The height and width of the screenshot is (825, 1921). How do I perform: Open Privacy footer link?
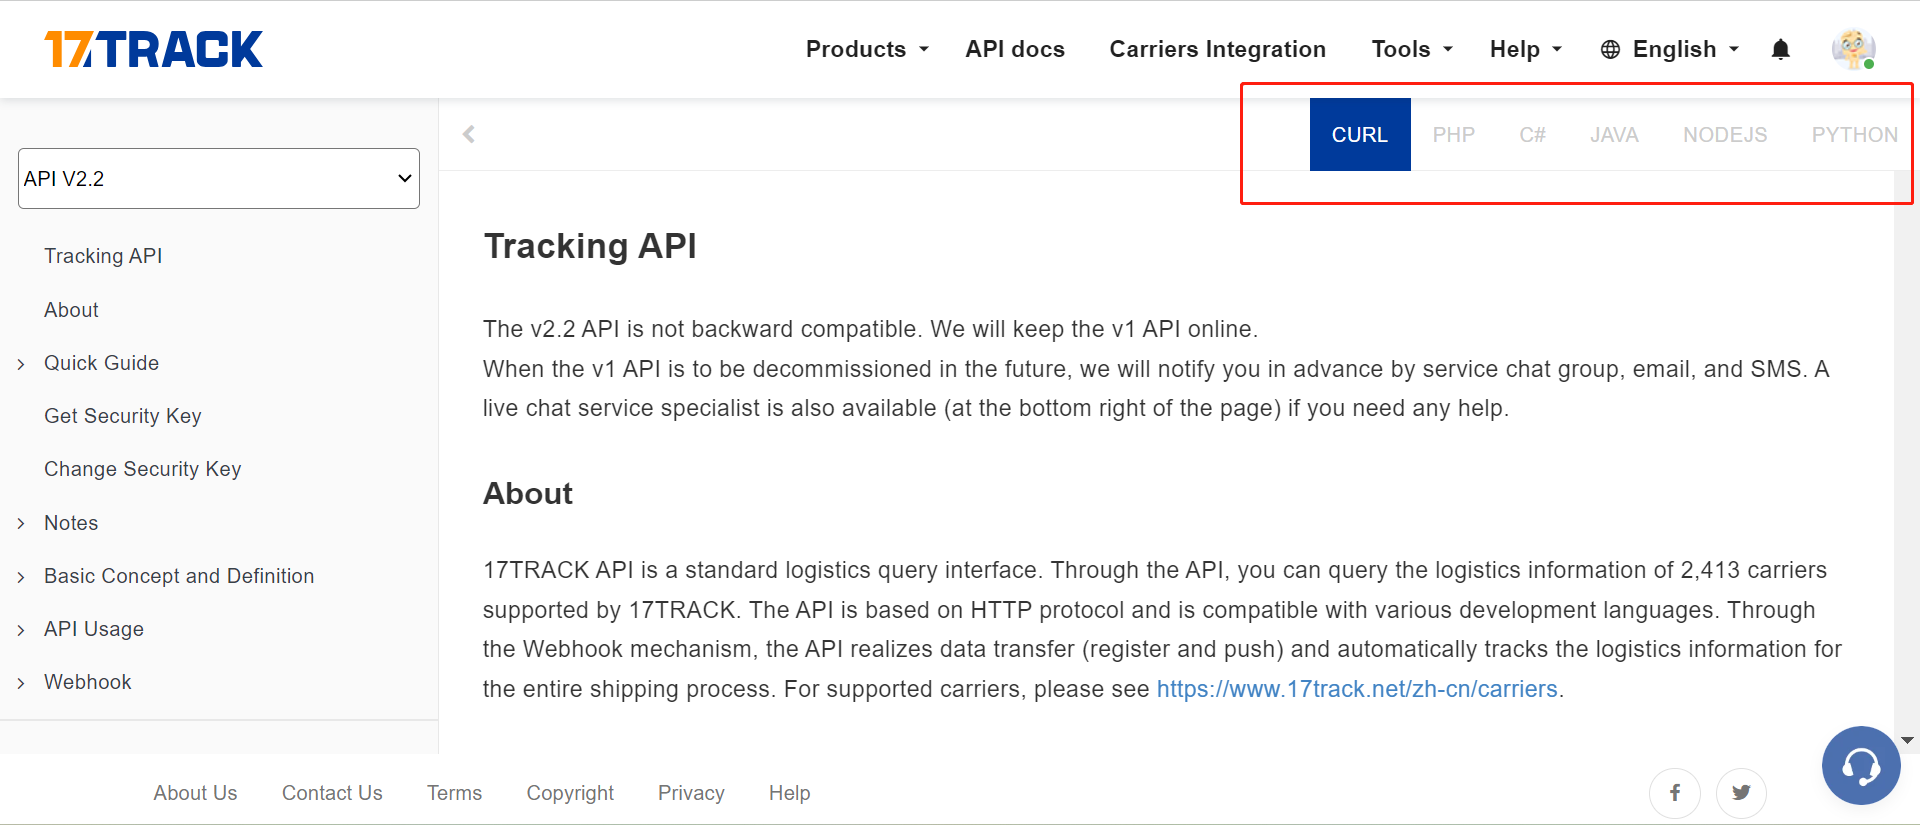click(x=691, y=793)
